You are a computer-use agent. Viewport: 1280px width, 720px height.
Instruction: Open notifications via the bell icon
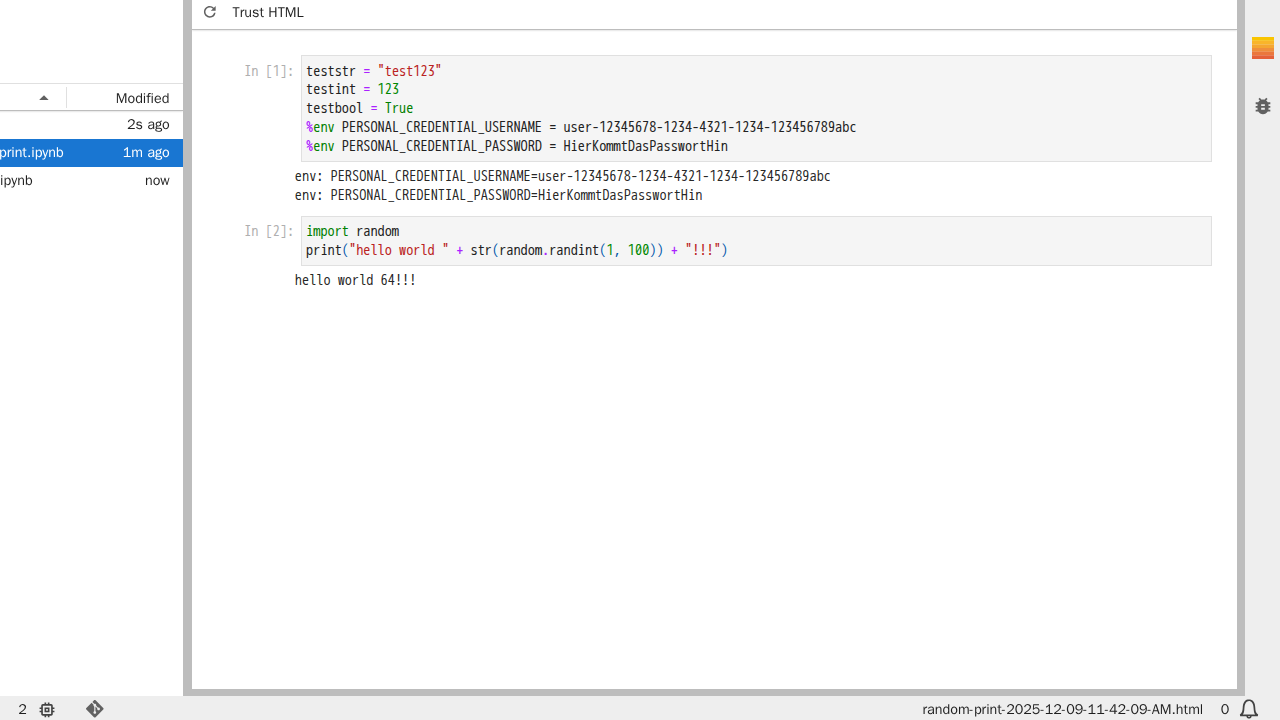1249,709
